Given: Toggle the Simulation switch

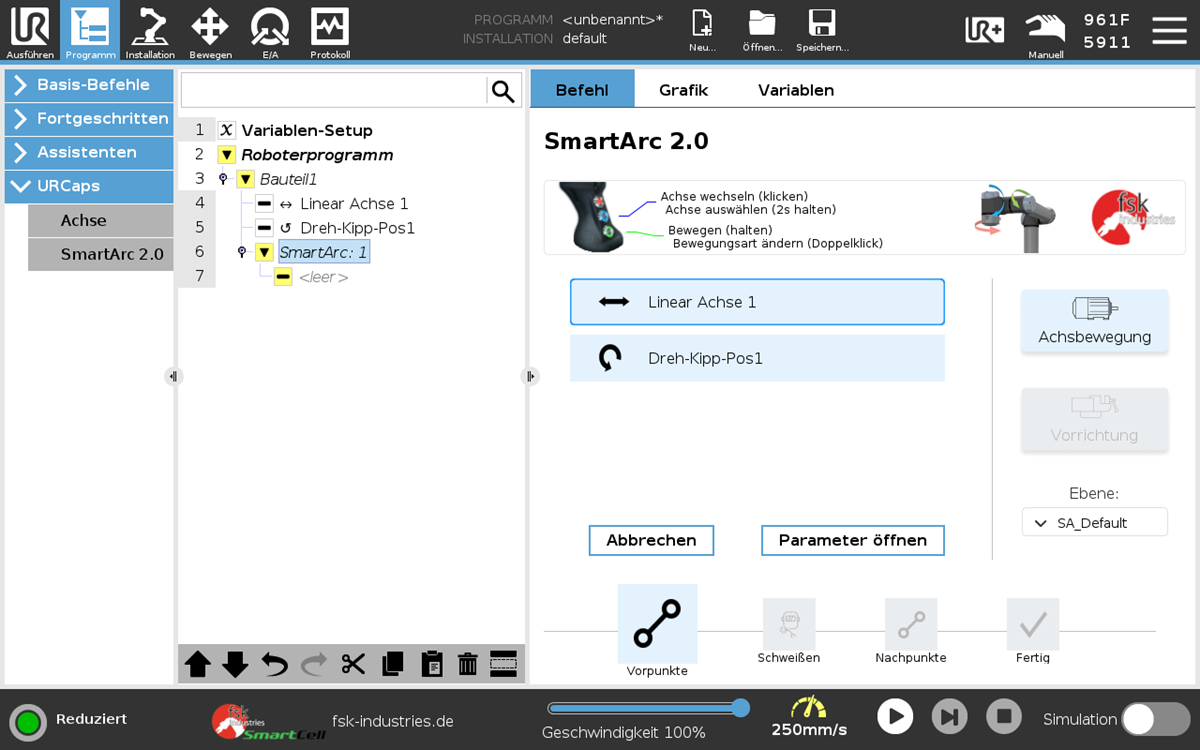Looking at the screenshot, I should (1155, 719).
